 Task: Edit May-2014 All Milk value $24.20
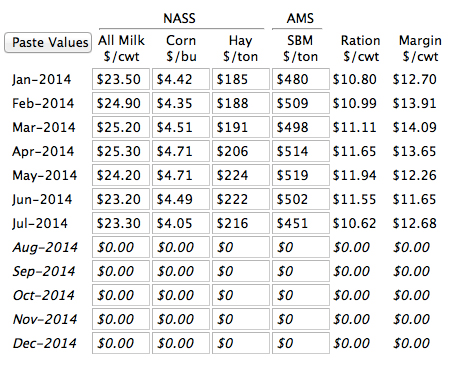pyautogui.click(x=121, y=175)
